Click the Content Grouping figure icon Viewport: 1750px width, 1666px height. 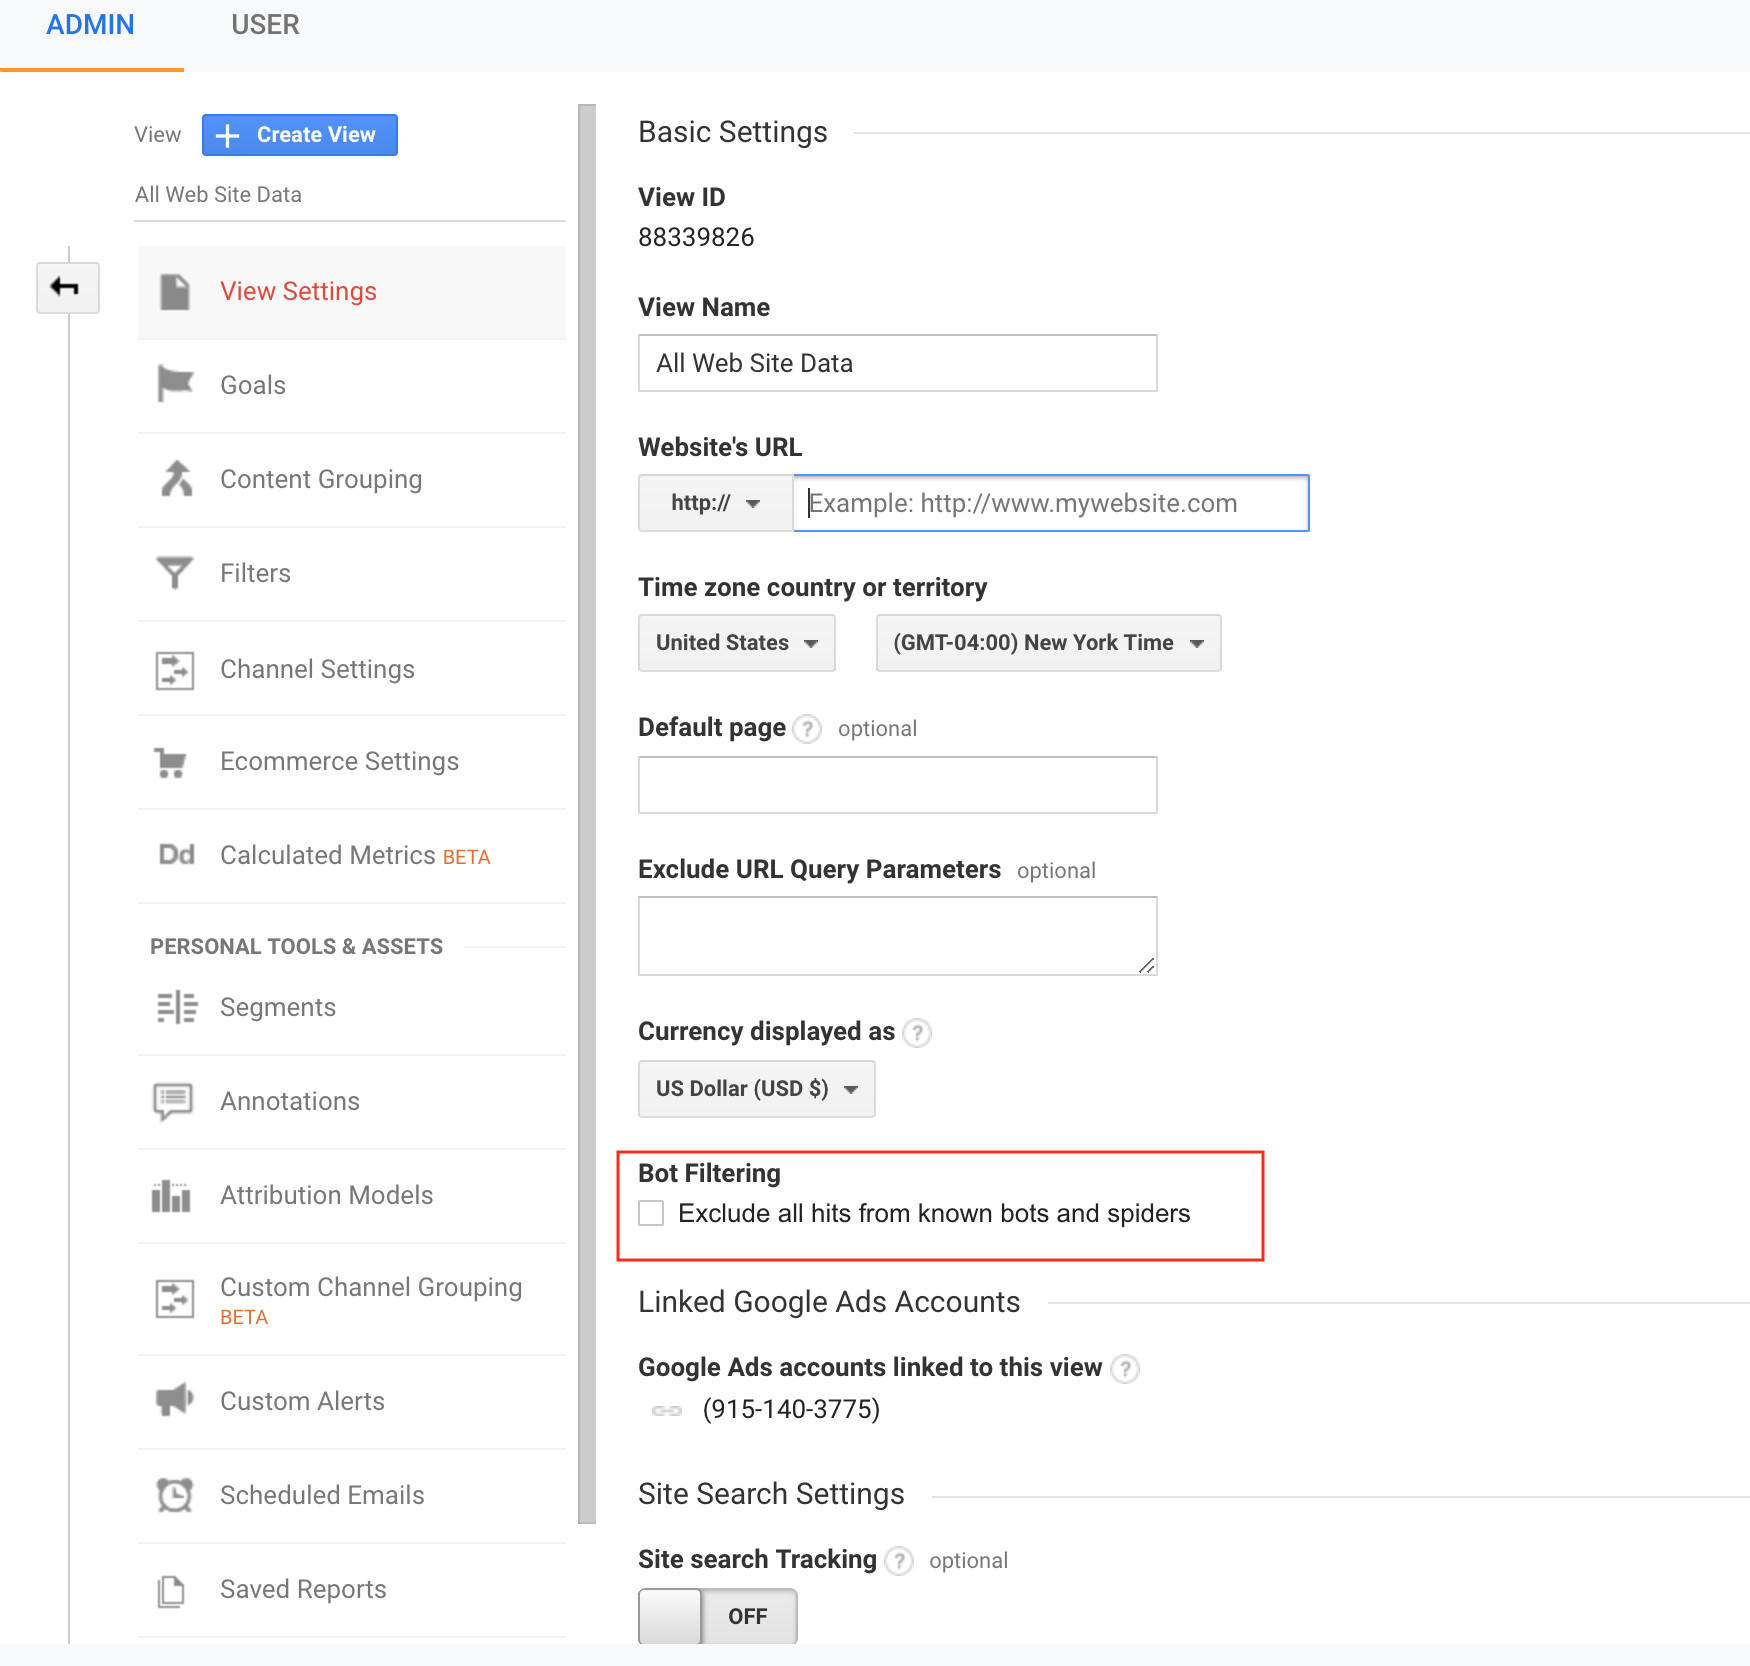176,479
